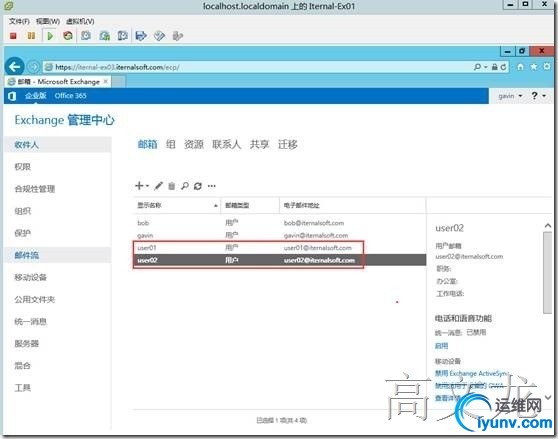Sort by display name column arrow
This screenshot has width=558, height=439.
216,206
